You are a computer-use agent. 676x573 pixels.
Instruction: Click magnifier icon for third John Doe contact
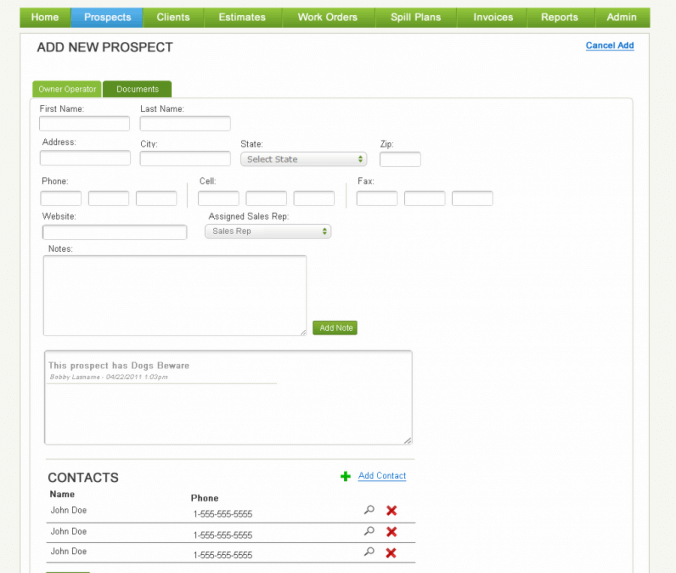(369, 551)
